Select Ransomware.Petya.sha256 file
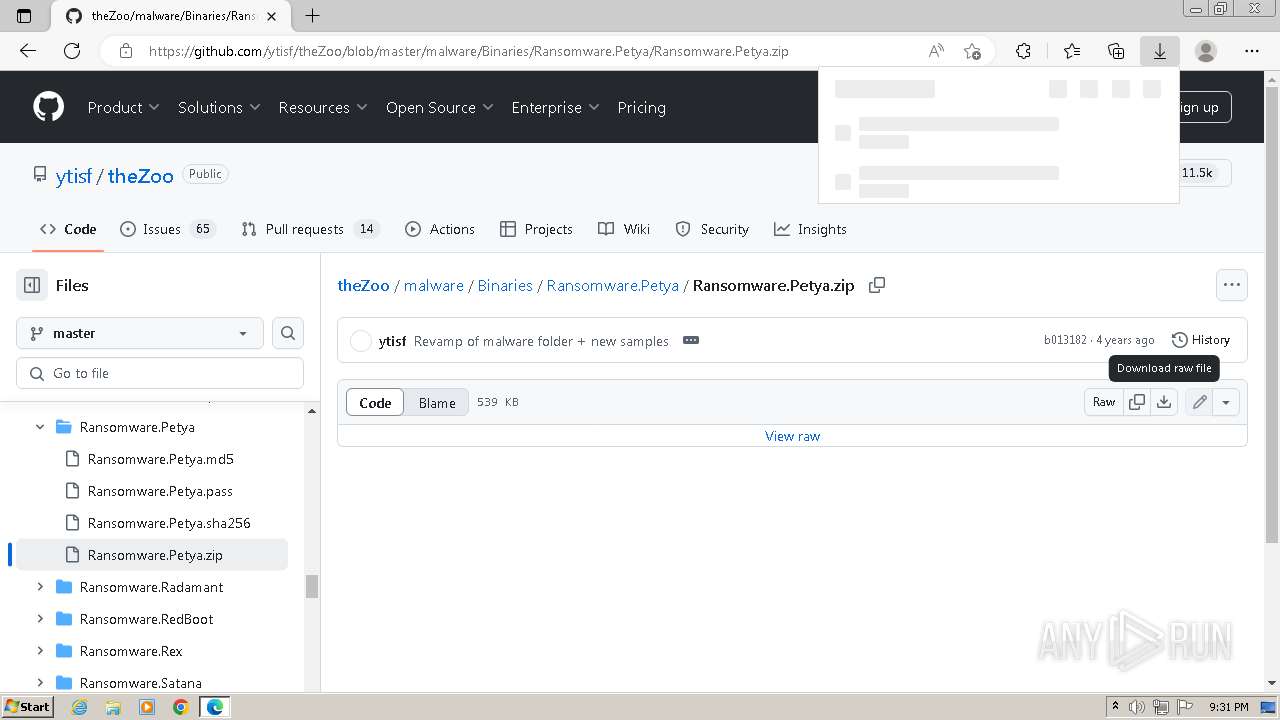Image resolution: width=1280 pixels, height=720 pixels. tap(169, 523)
